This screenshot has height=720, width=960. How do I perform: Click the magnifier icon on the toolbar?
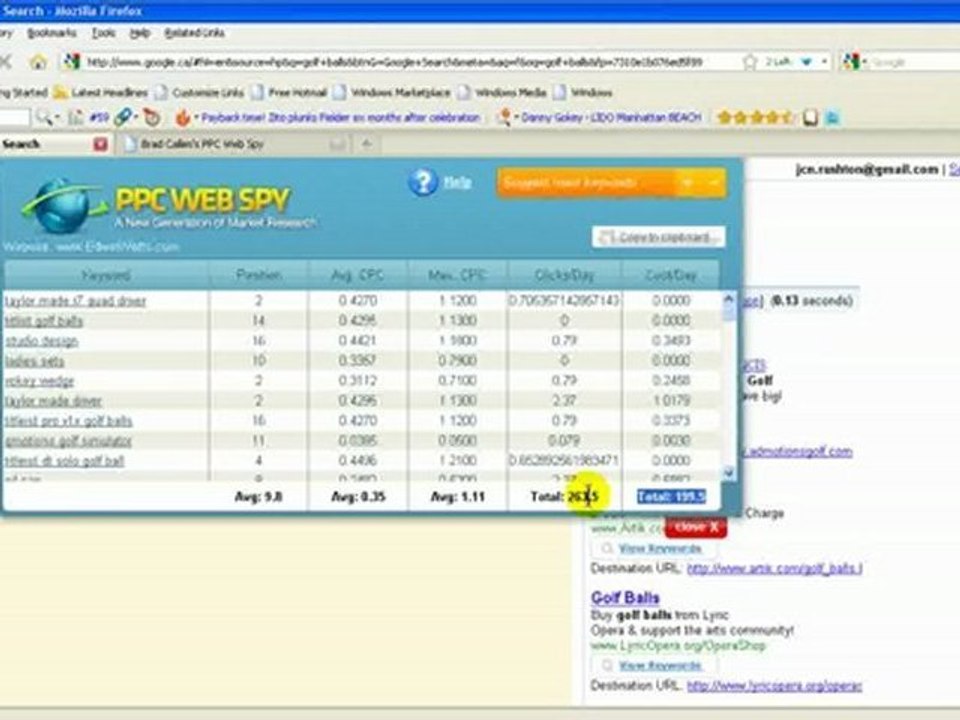(x=44, y=116)
